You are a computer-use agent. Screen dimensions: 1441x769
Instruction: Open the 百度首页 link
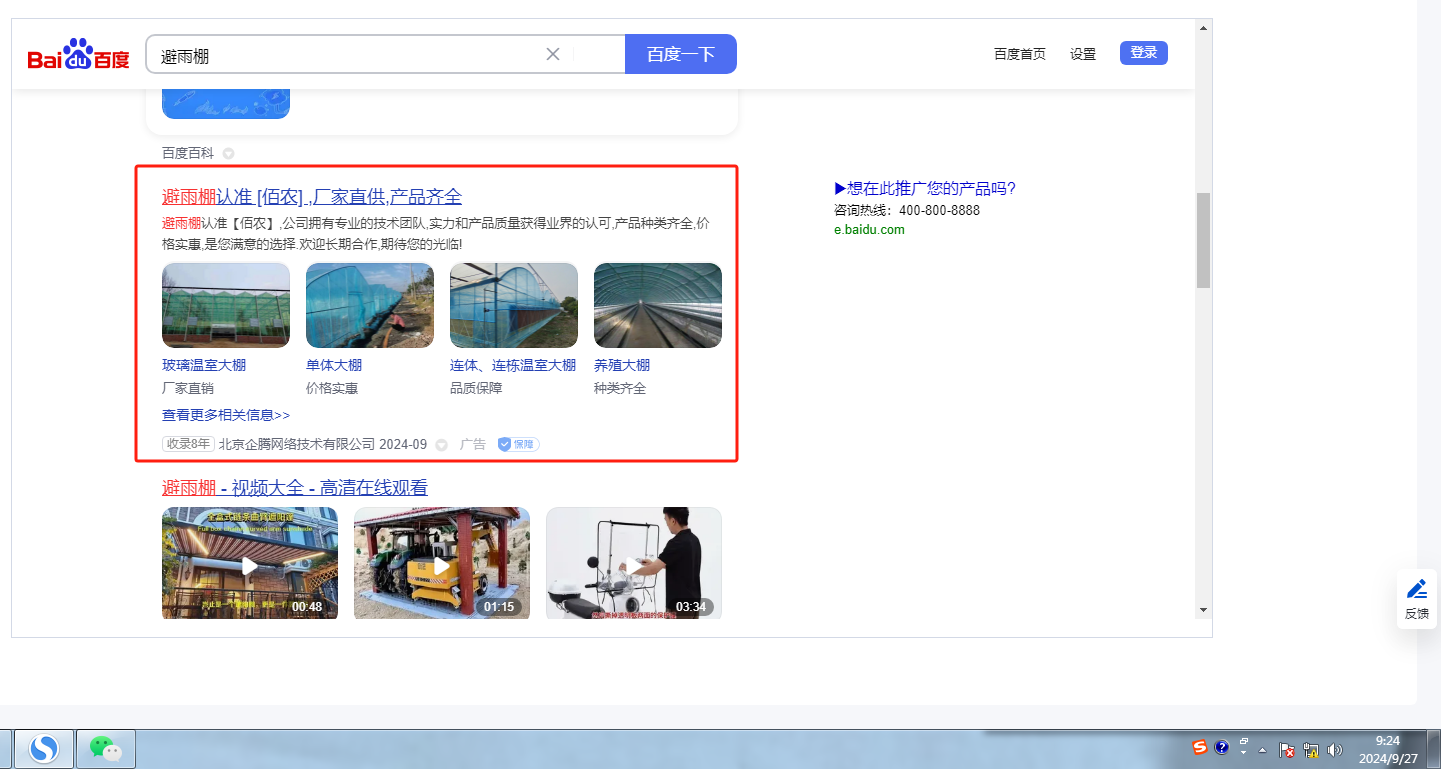[x=1020, y=54]
